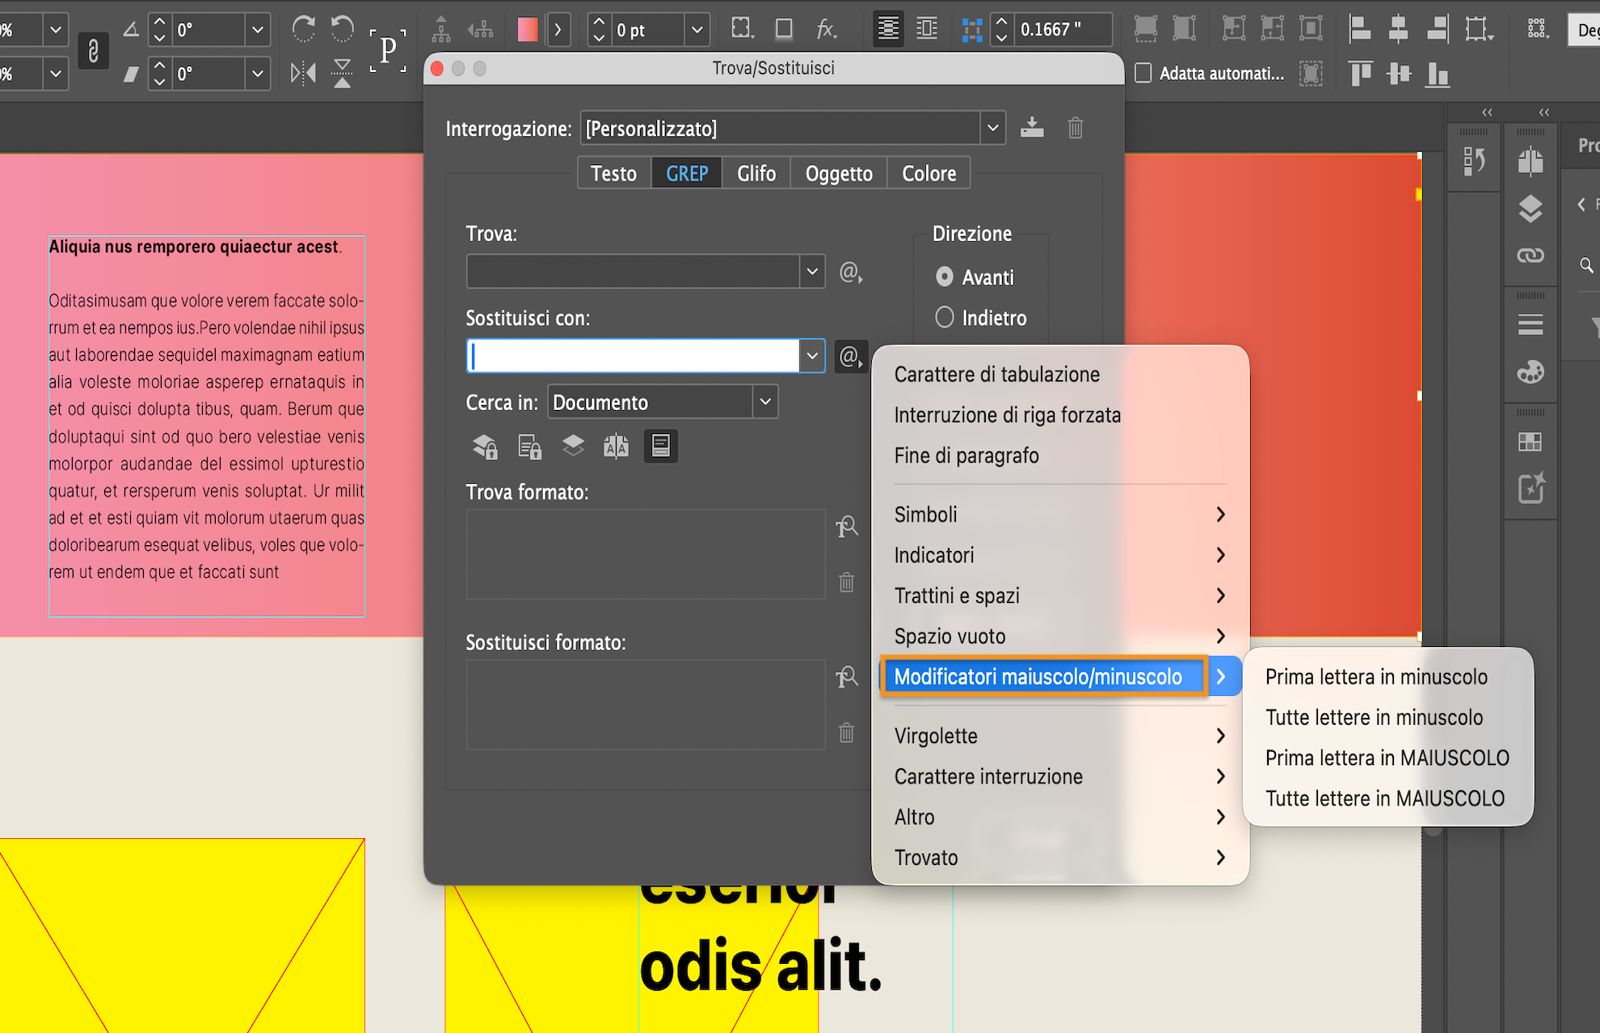The image size is (1600, 1033).
Task: Click the fill frame proportionally icon
Action: [1145, 28]
